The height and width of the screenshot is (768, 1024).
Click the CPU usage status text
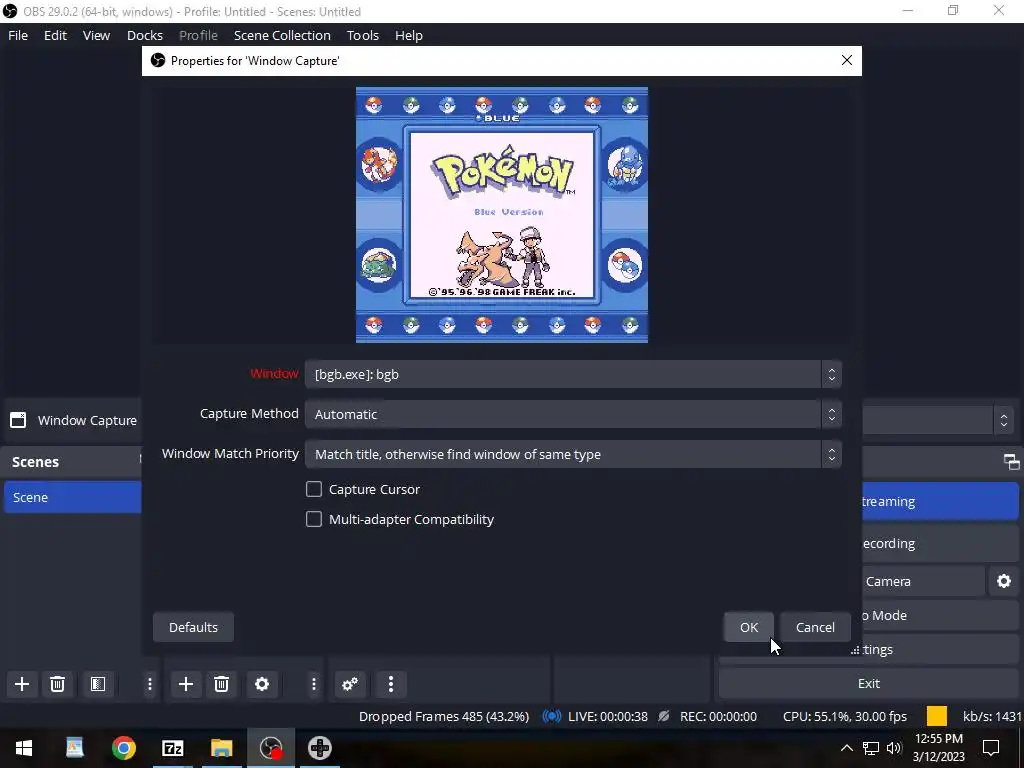pyautogui.click(x=844, y=716)
